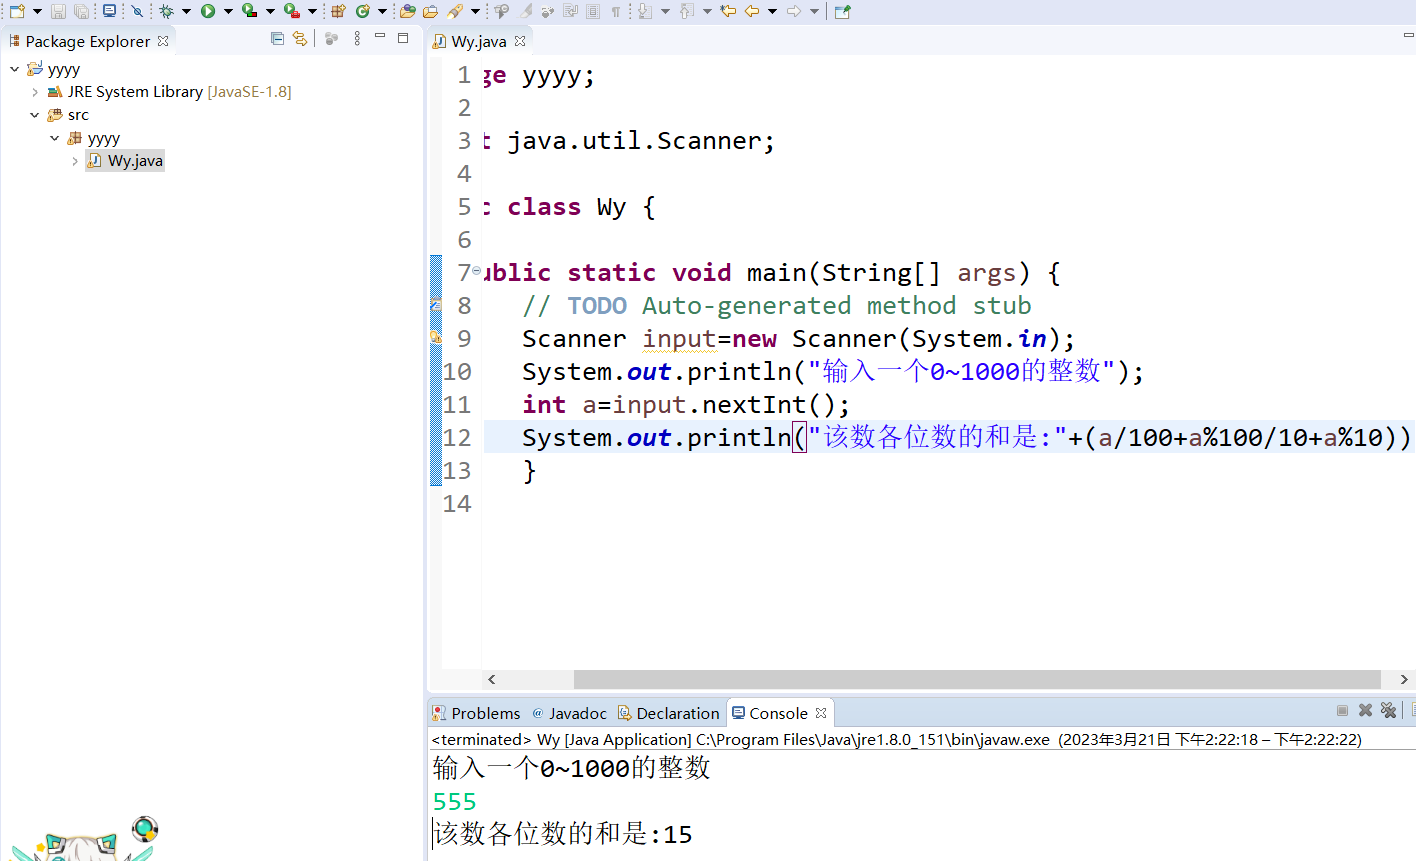Navigate Back with the yellow left arrow
Screen dimensions: 1416x861
(752, 11)
